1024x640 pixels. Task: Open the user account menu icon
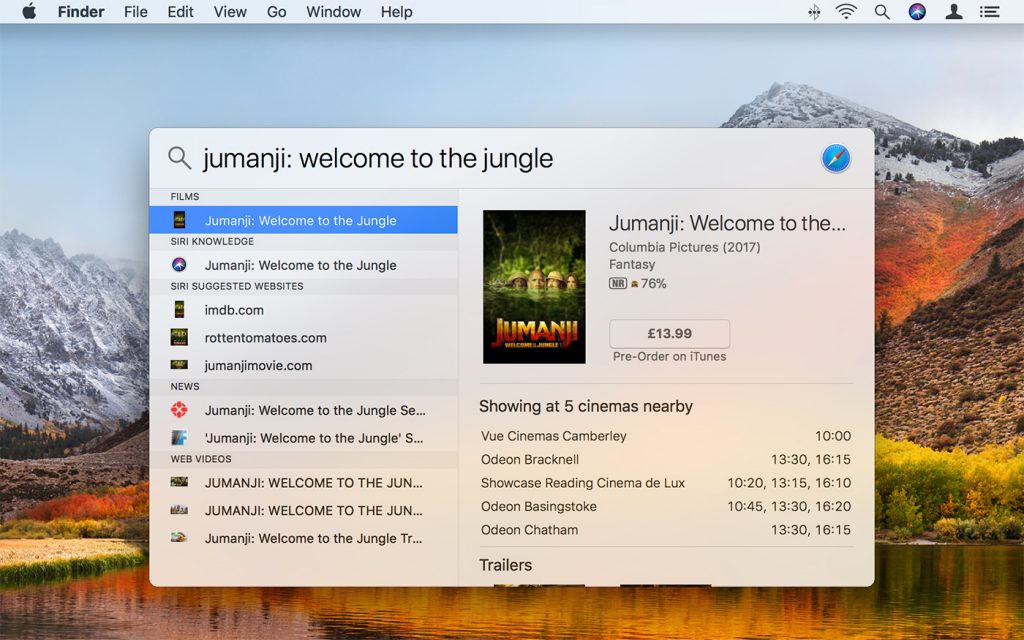[x=954, y=12]
